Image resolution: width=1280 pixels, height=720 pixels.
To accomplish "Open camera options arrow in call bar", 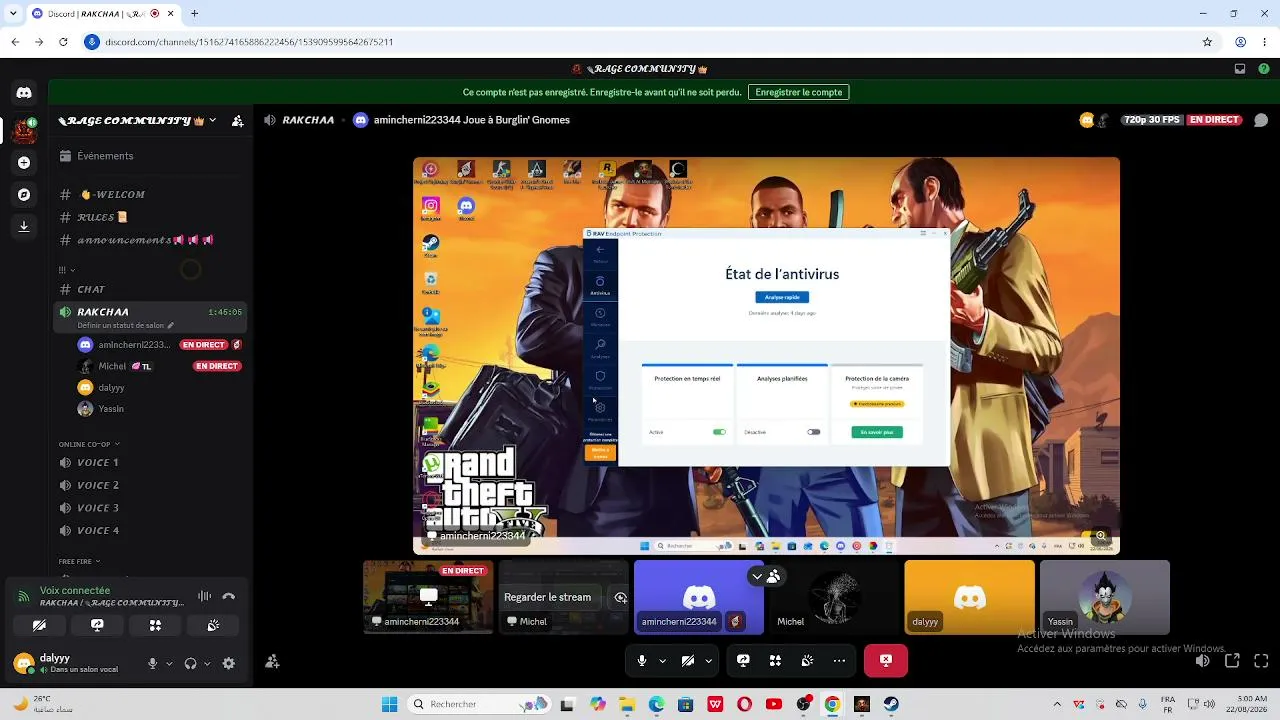I will [x=709, y=661].
